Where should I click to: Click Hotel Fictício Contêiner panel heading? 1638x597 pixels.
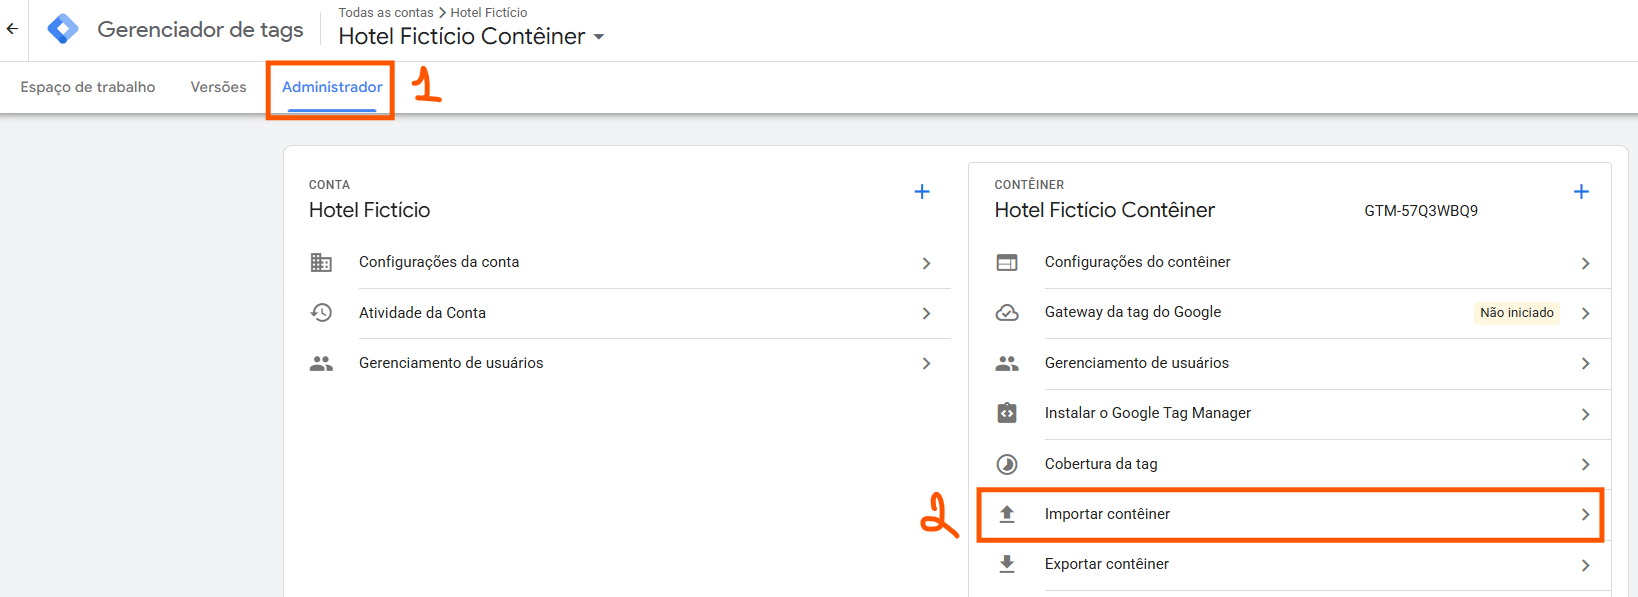tap(1105, 210)
